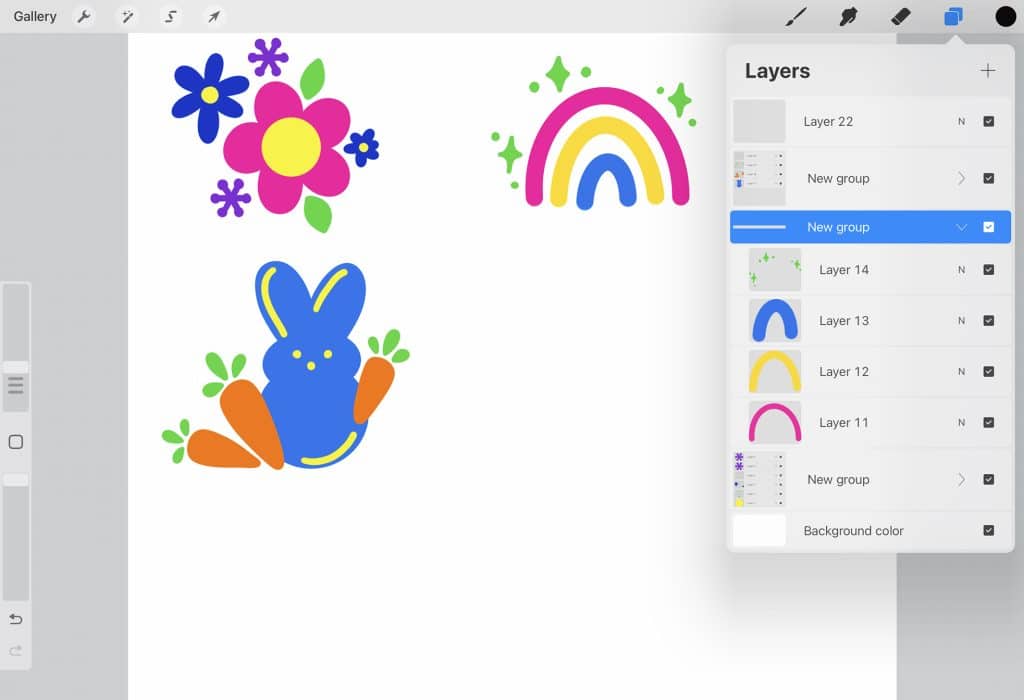Select the 'Background color' label

point(854,531)
